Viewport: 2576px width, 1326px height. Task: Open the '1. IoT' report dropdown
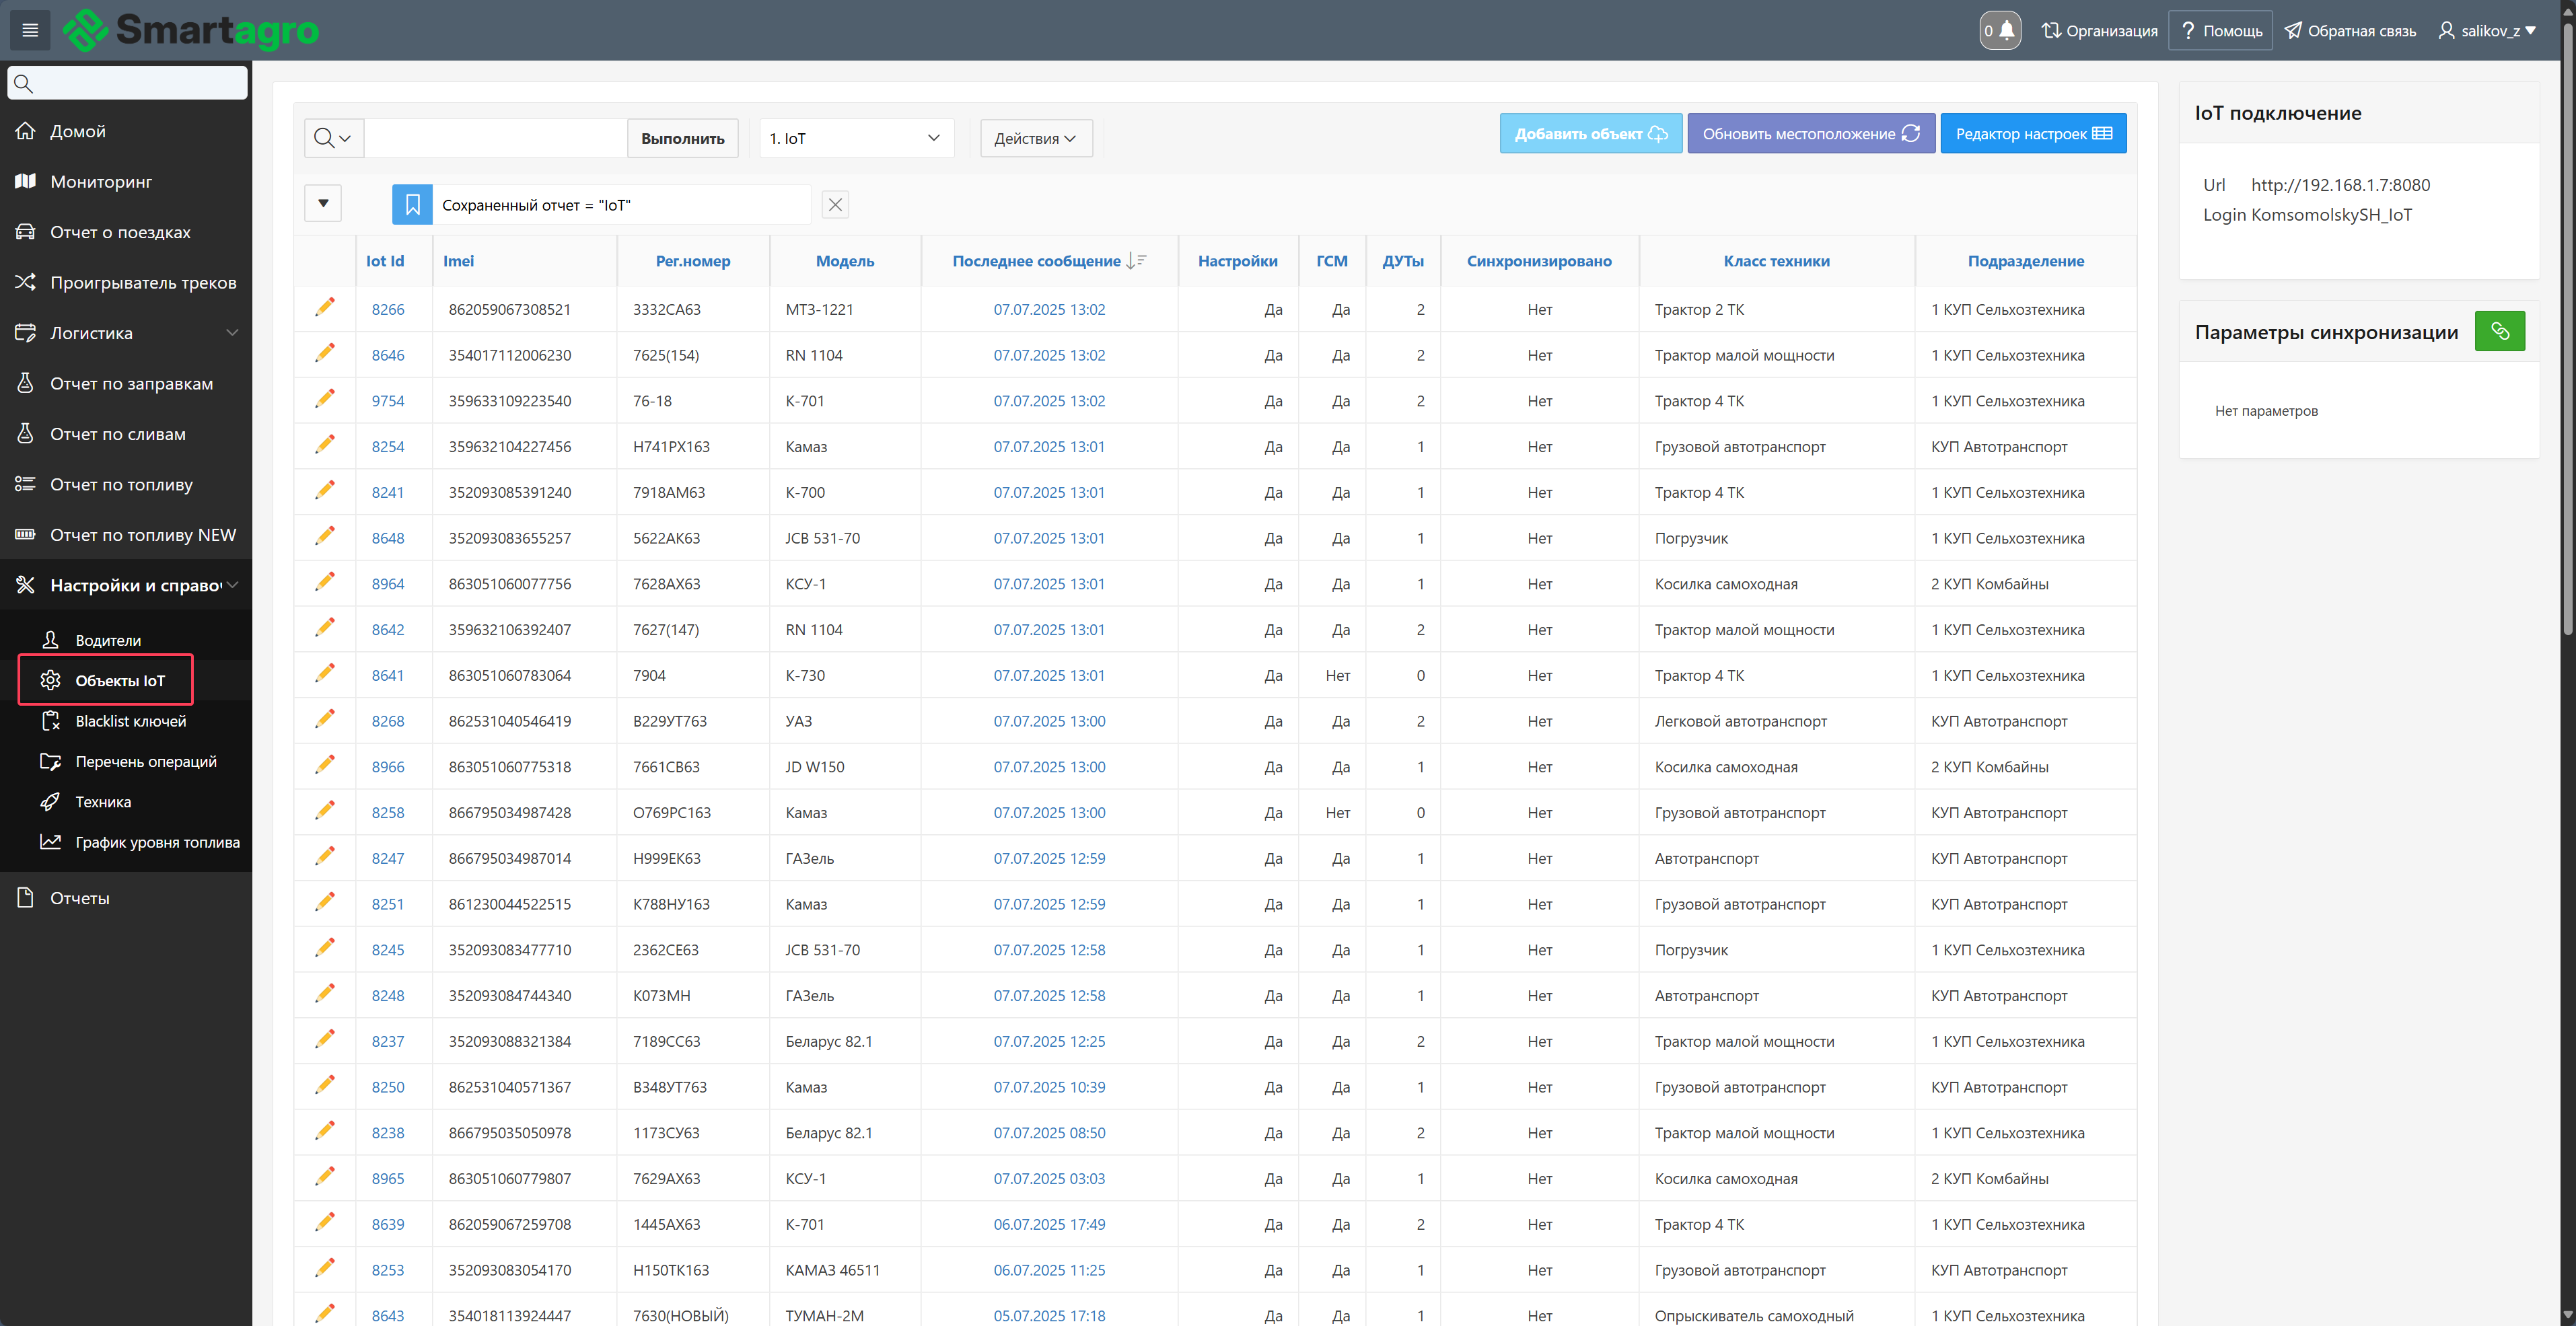pyautogui.click(x=855, y=138)
